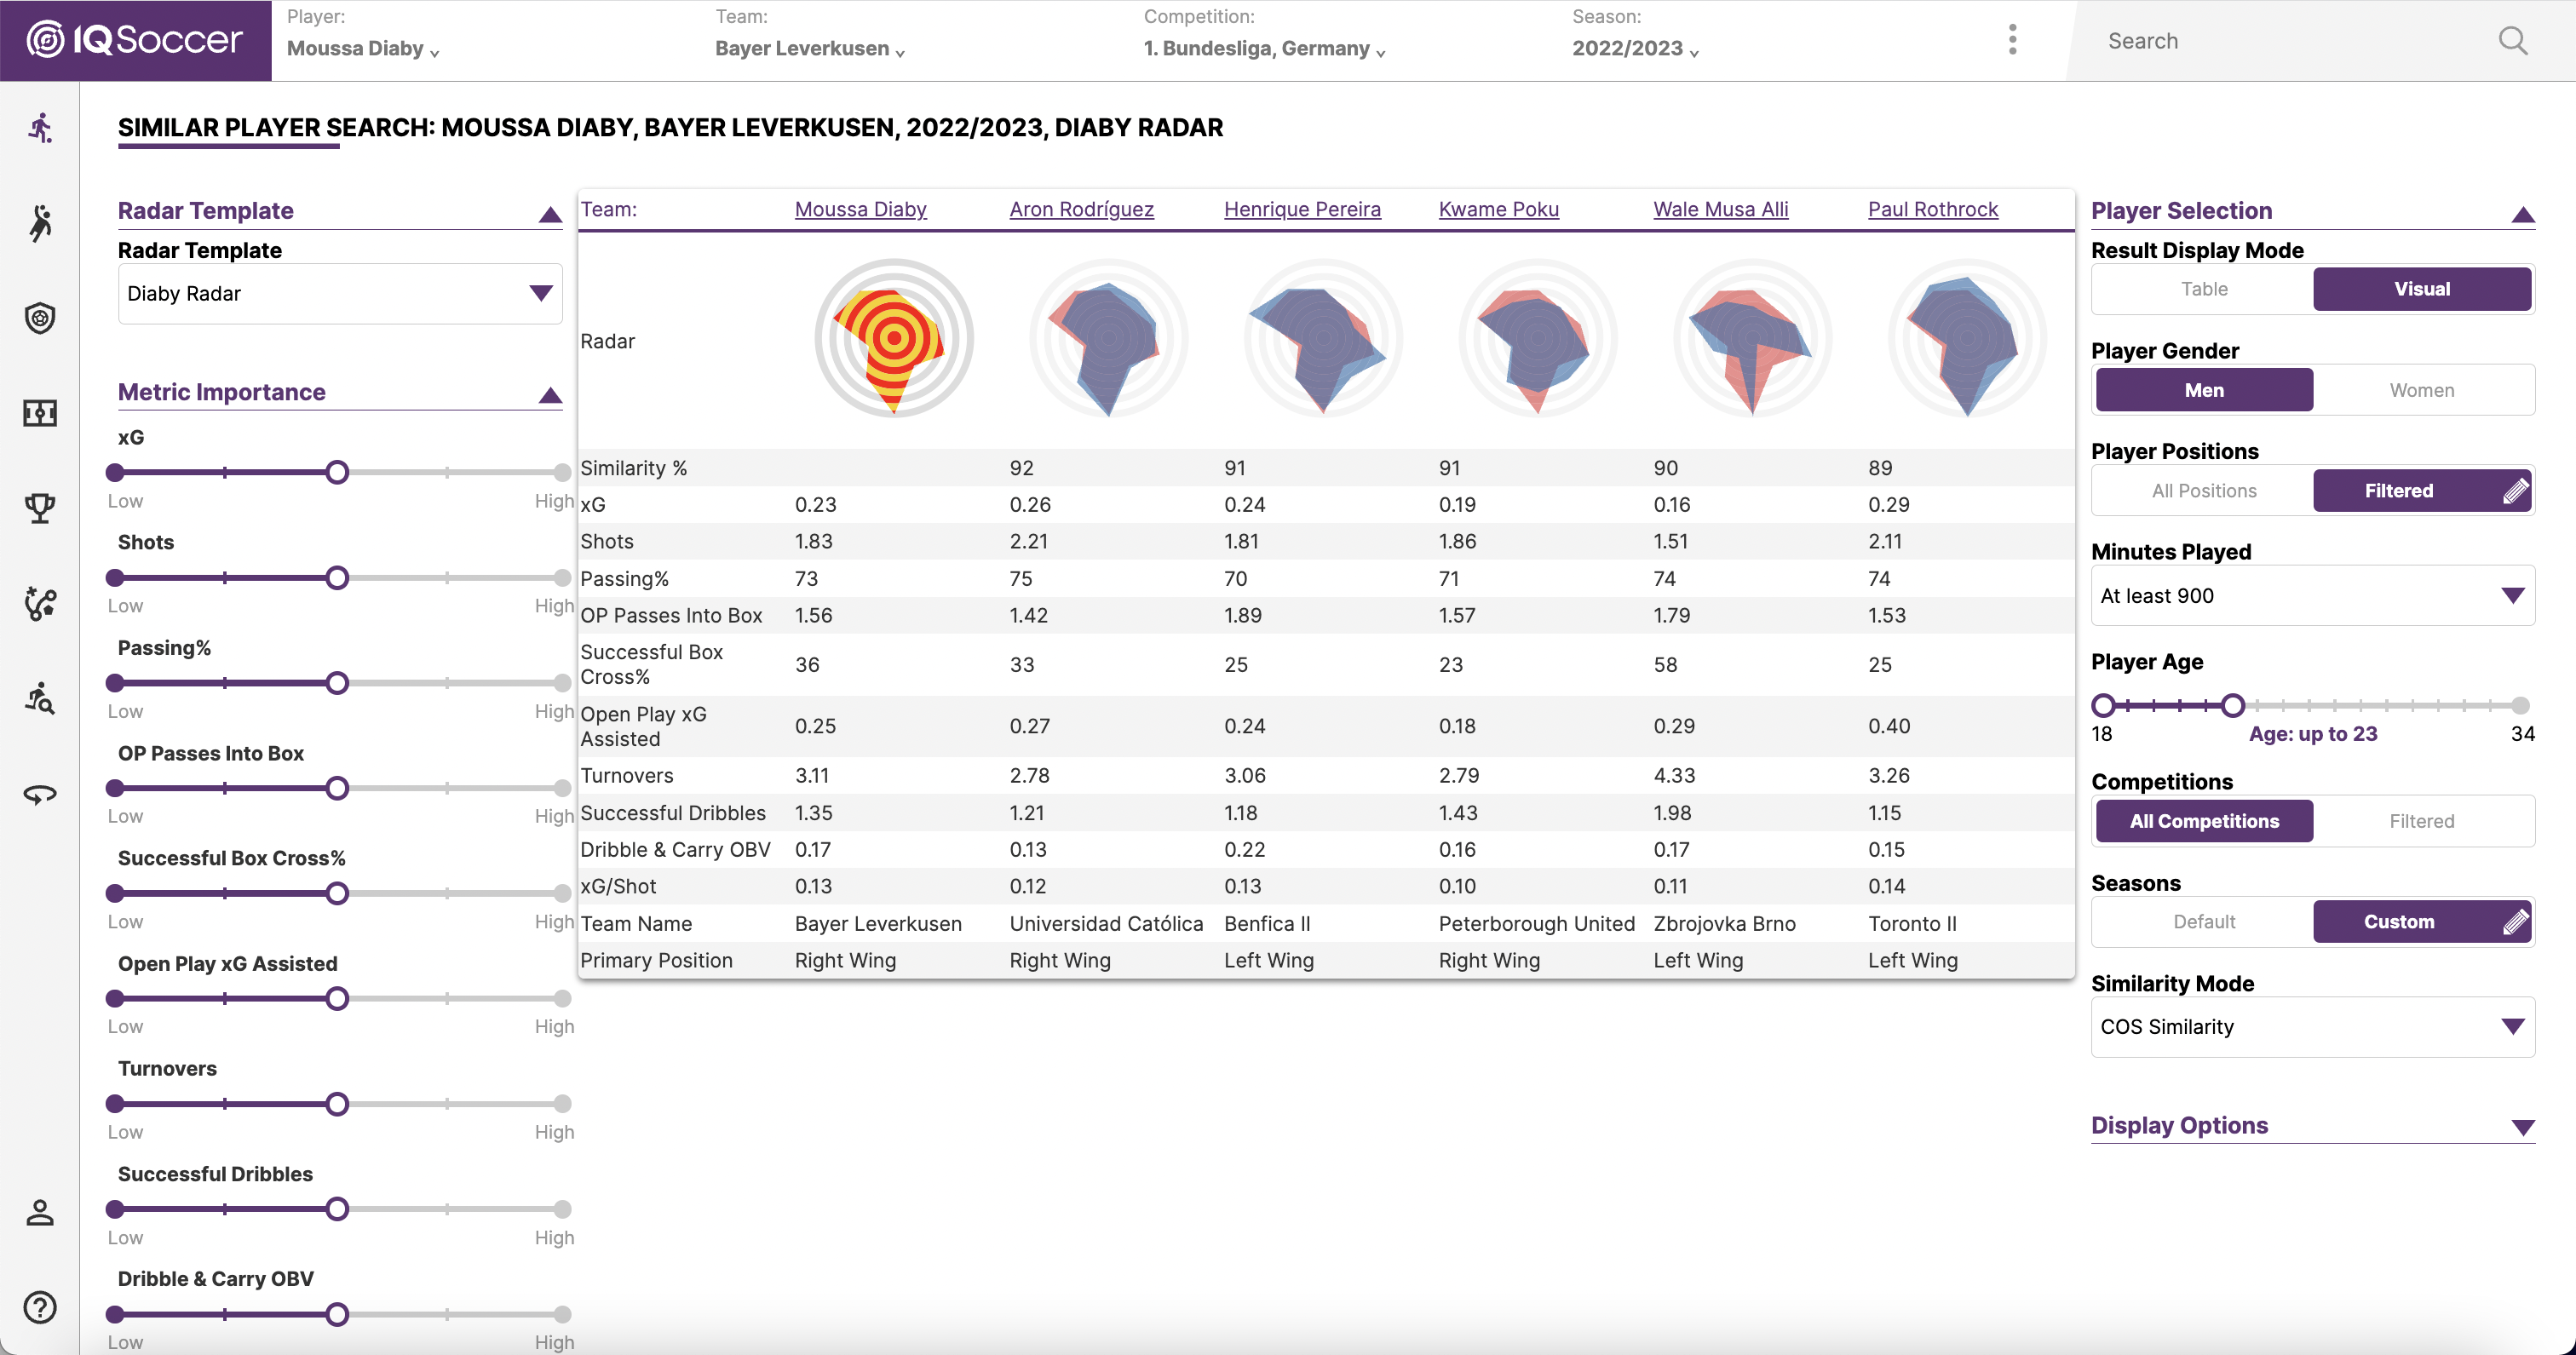
Task: Open the Competition dropdown 1. Bundesliga
Action: [1265, 48]
